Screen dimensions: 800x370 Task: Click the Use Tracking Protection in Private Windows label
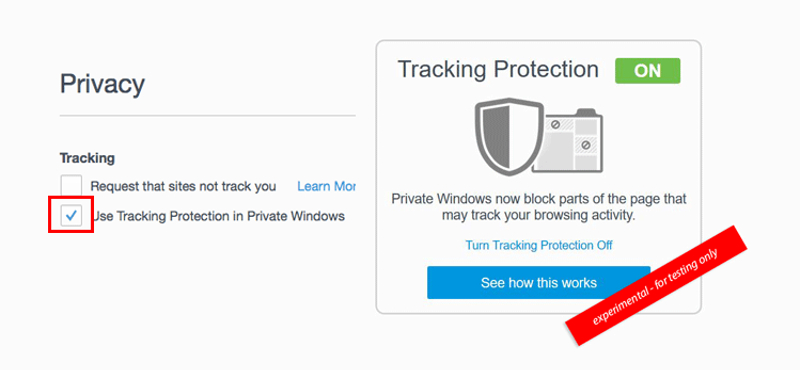pos(218,216)
